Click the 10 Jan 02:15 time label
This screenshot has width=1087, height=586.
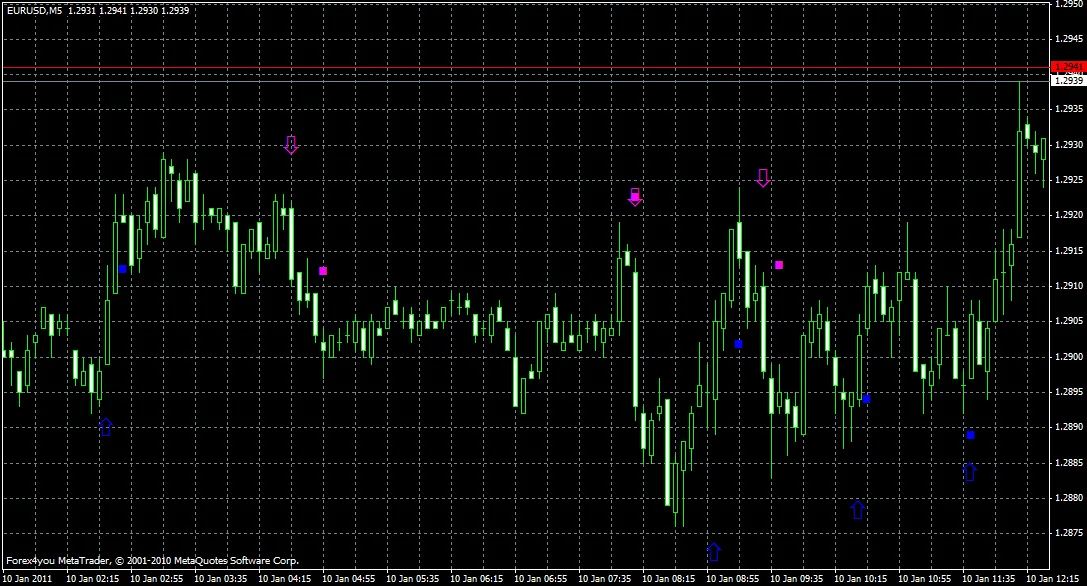[x=92, y=578]
